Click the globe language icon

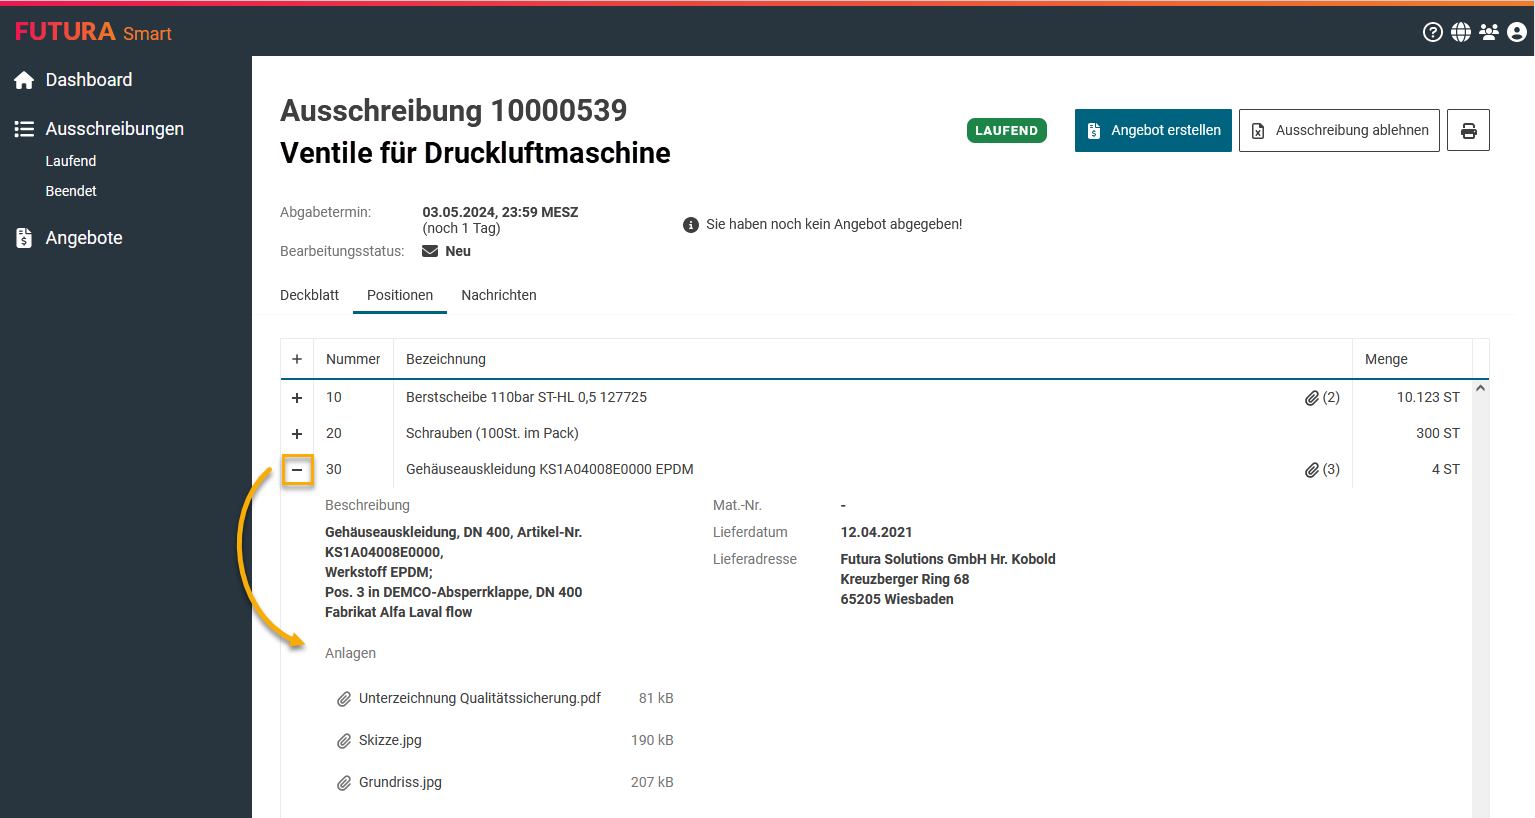(1461, 32)
